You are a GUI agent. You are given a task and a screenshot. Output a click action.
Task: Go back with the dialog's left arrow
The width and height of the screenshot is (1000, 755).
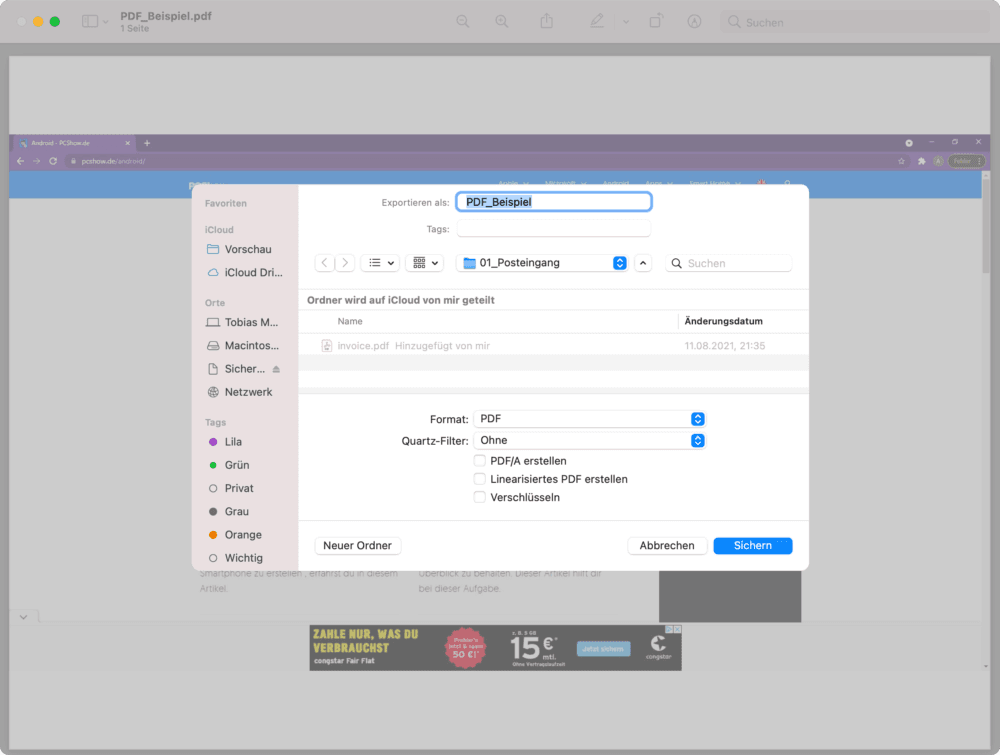(x=325, y=263)
